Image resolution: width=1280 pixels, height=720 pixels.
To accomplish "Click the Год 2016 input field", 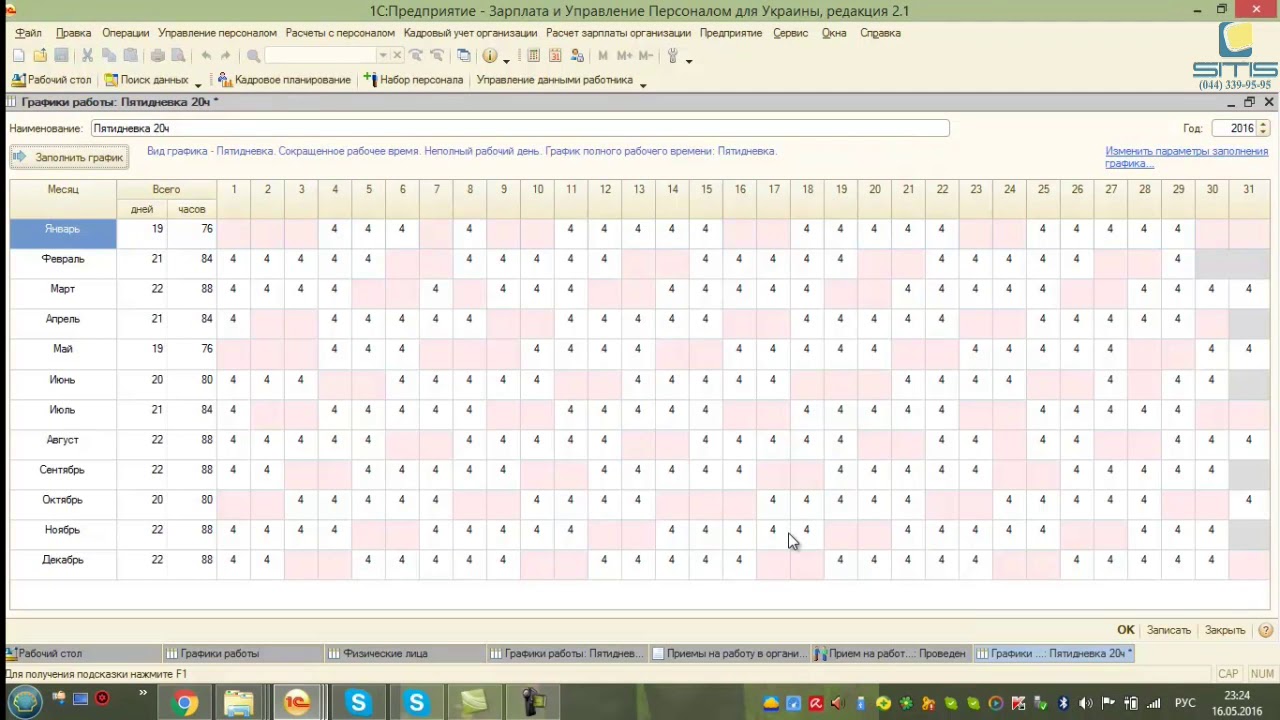I will tap(1234, 128).
